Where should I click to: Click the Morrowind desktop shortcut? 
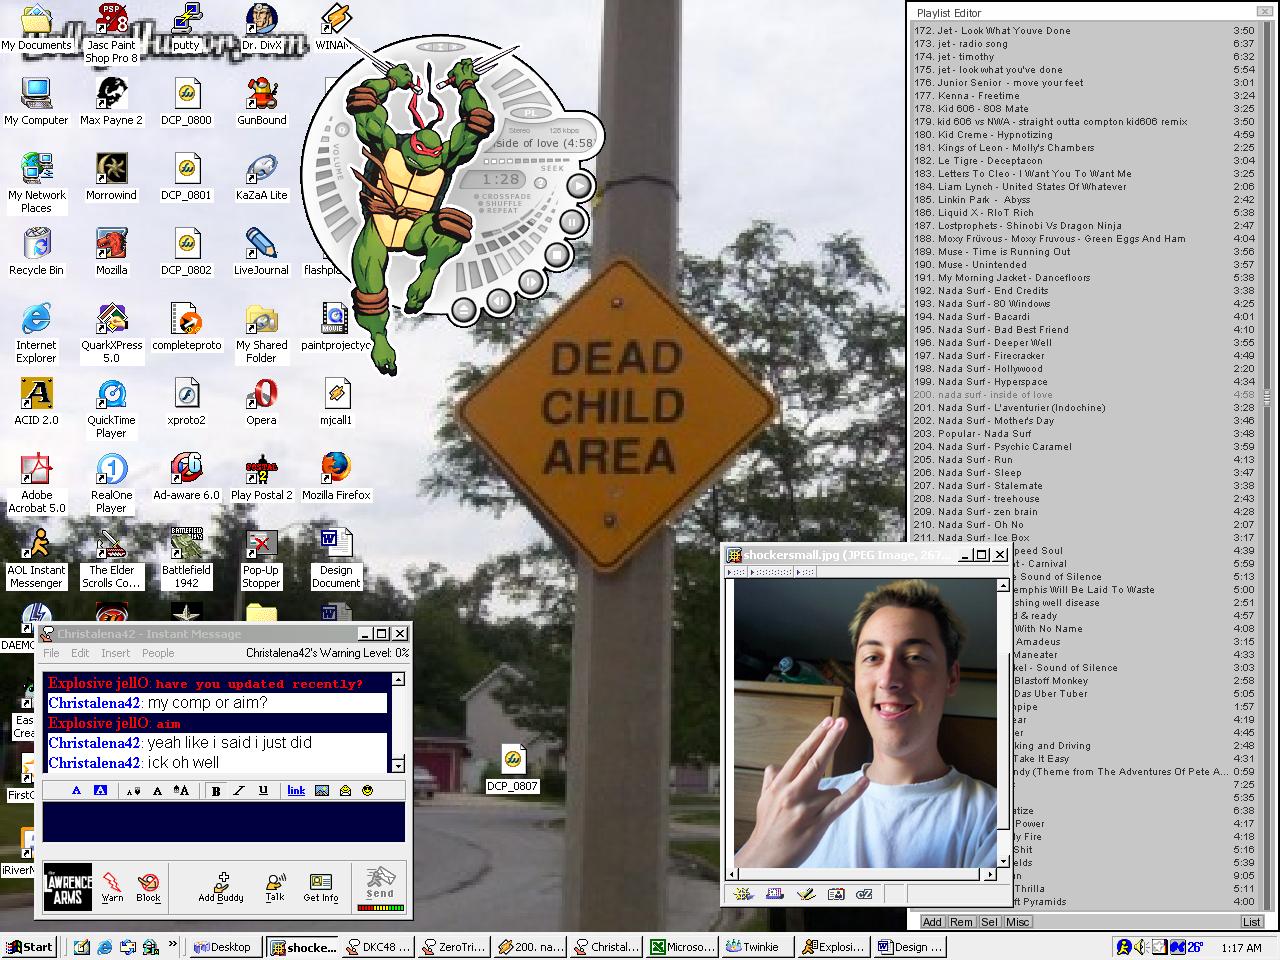111,178
